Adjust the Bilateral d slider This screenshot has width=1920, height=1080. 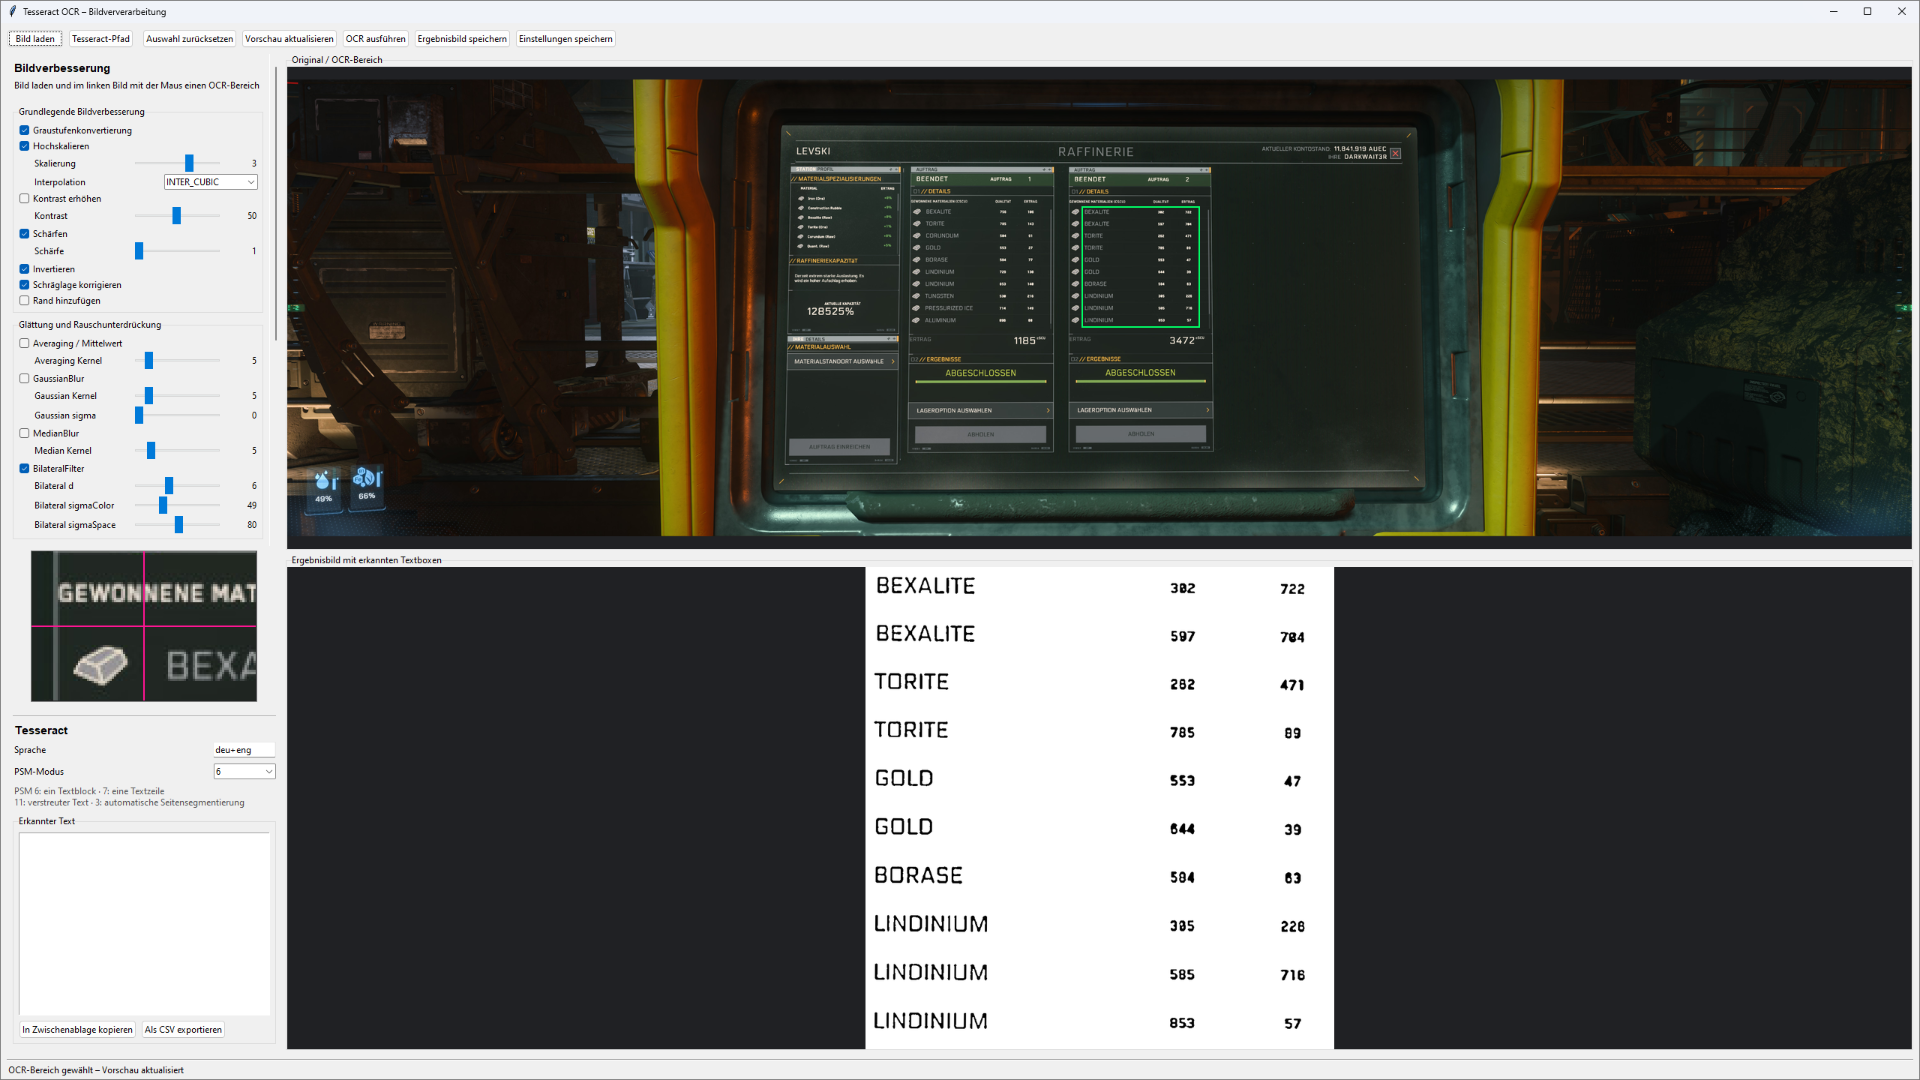169,486
